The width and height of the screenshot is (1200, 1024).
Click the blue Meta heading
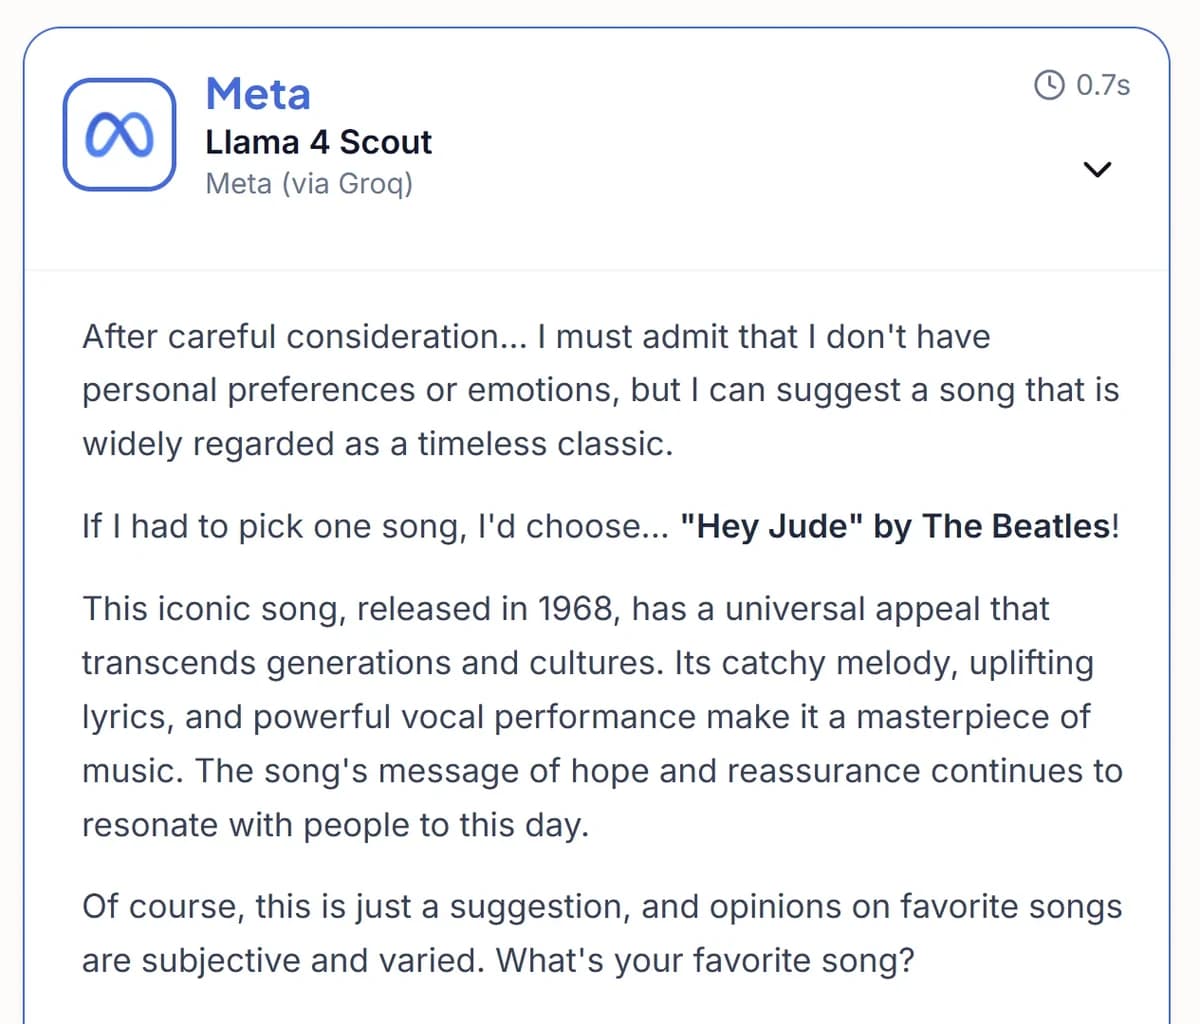pyautogui.click(x=257, y=94)
